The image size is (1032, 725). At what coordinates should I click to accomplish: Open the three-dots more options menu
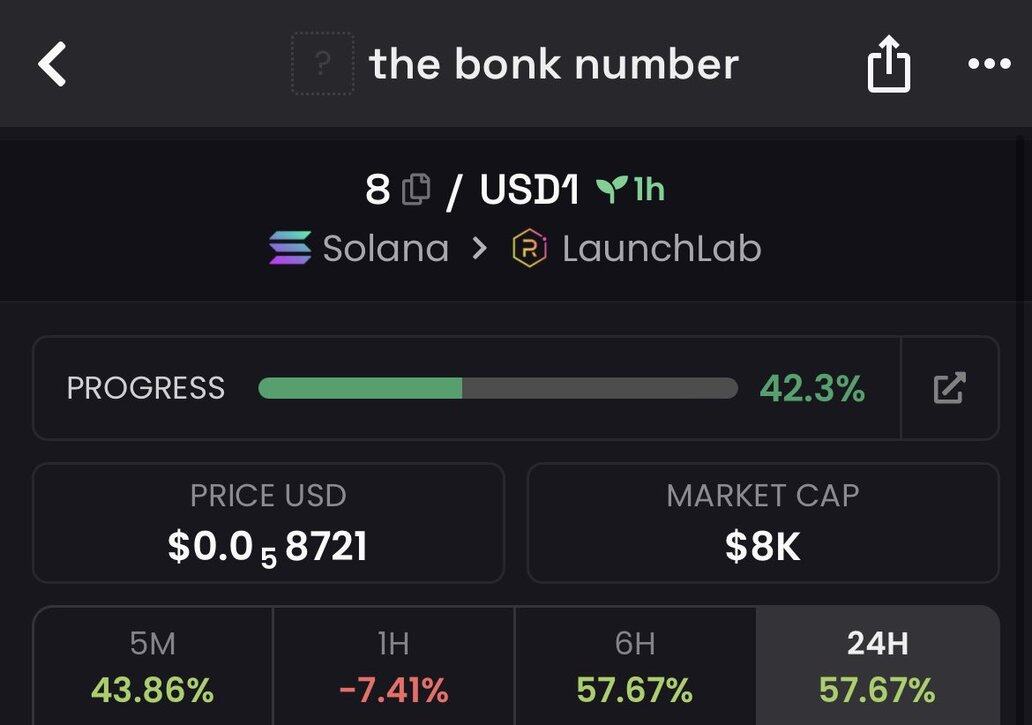coord(989,64)
